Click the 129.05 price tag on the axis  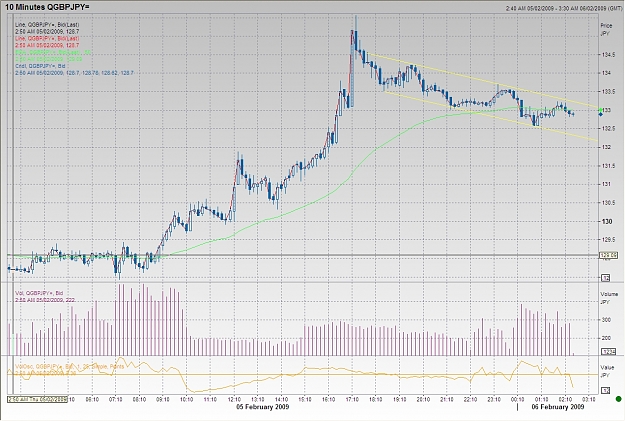[609, 255]
